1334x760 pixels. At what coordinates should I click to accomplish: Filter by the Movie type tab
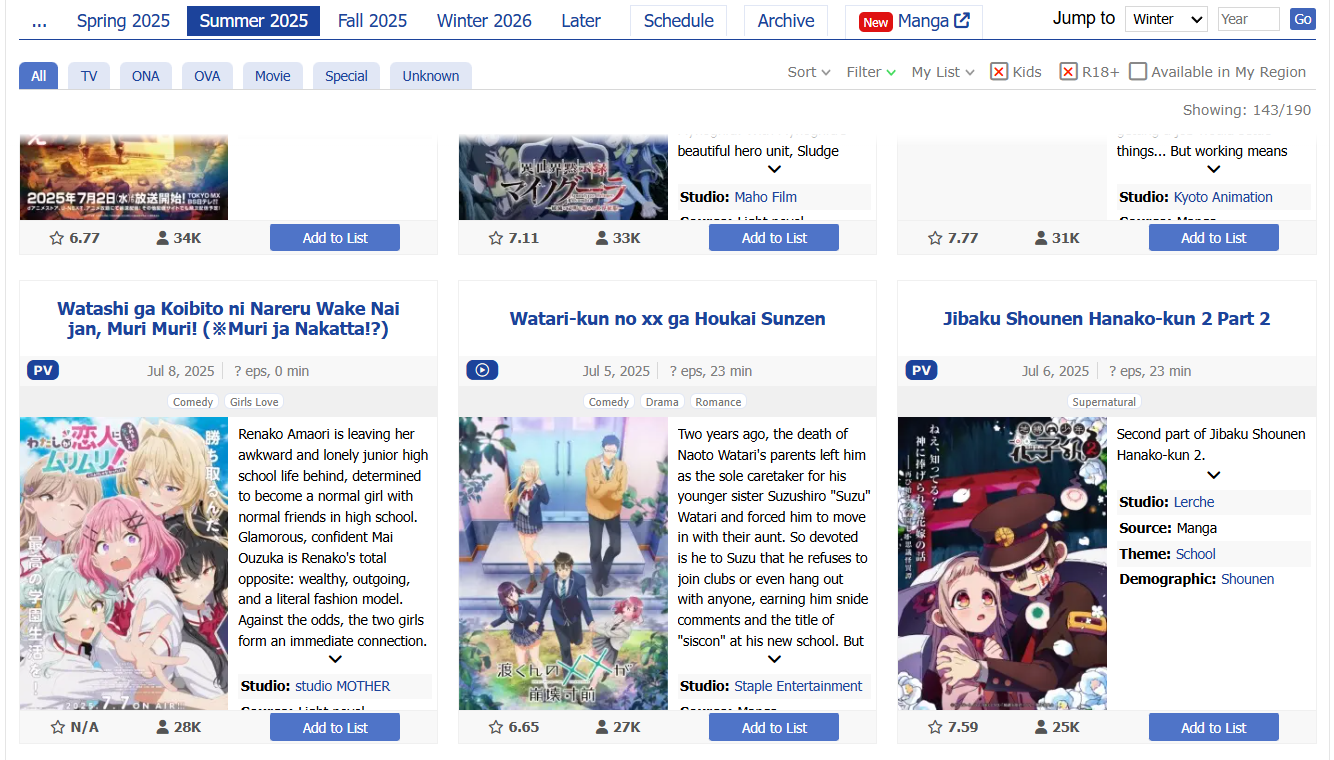(x=273, y=76)
